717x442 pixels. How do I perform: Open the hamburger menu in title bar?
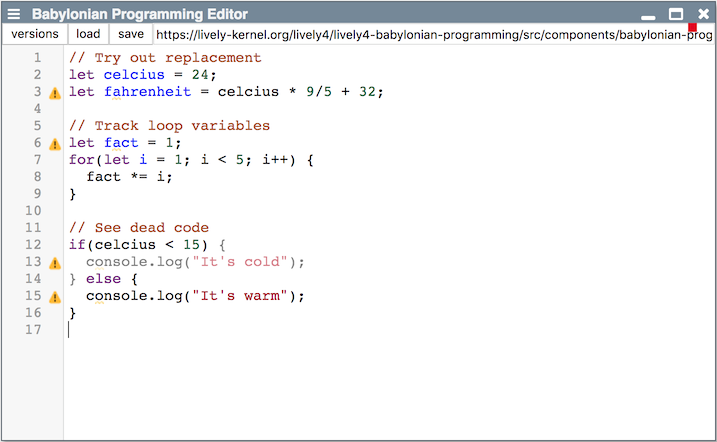point(14,14)
